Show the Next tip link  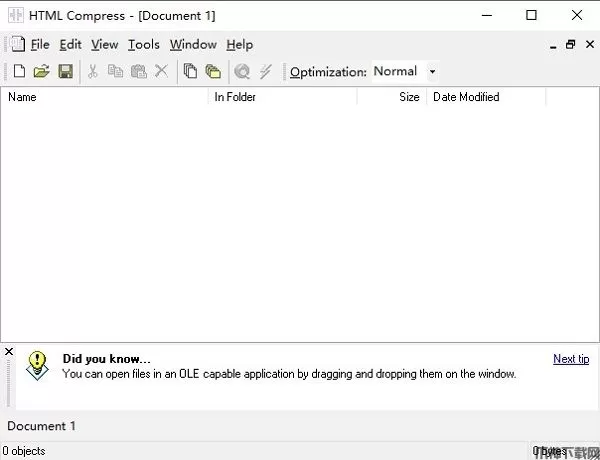click(571, 359)
